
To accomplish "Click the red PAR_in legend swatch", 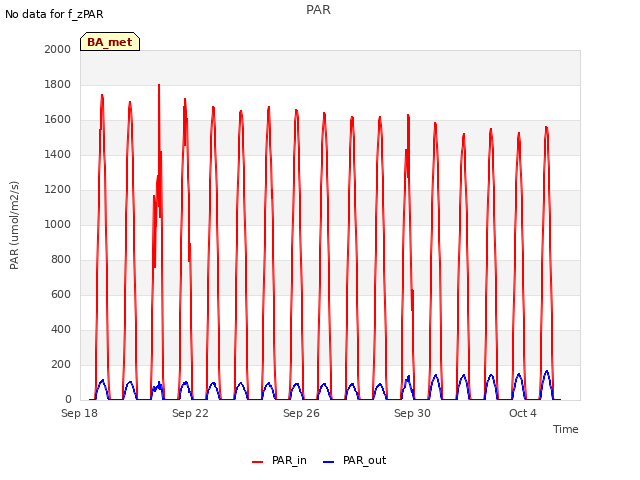I will pyautogui.click(x=258, y=462).
